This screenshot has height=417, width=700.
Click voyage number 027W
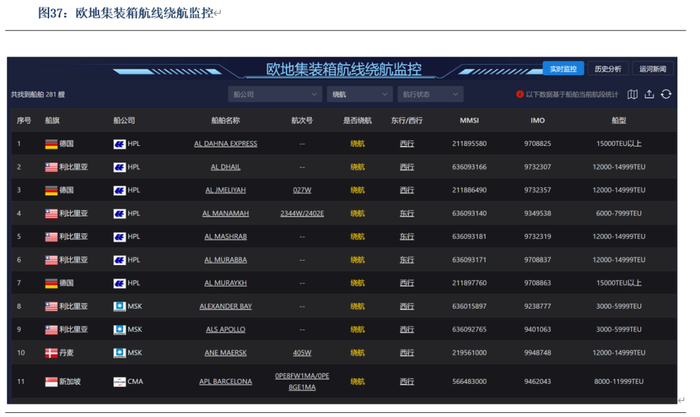(x=302, y=190)
